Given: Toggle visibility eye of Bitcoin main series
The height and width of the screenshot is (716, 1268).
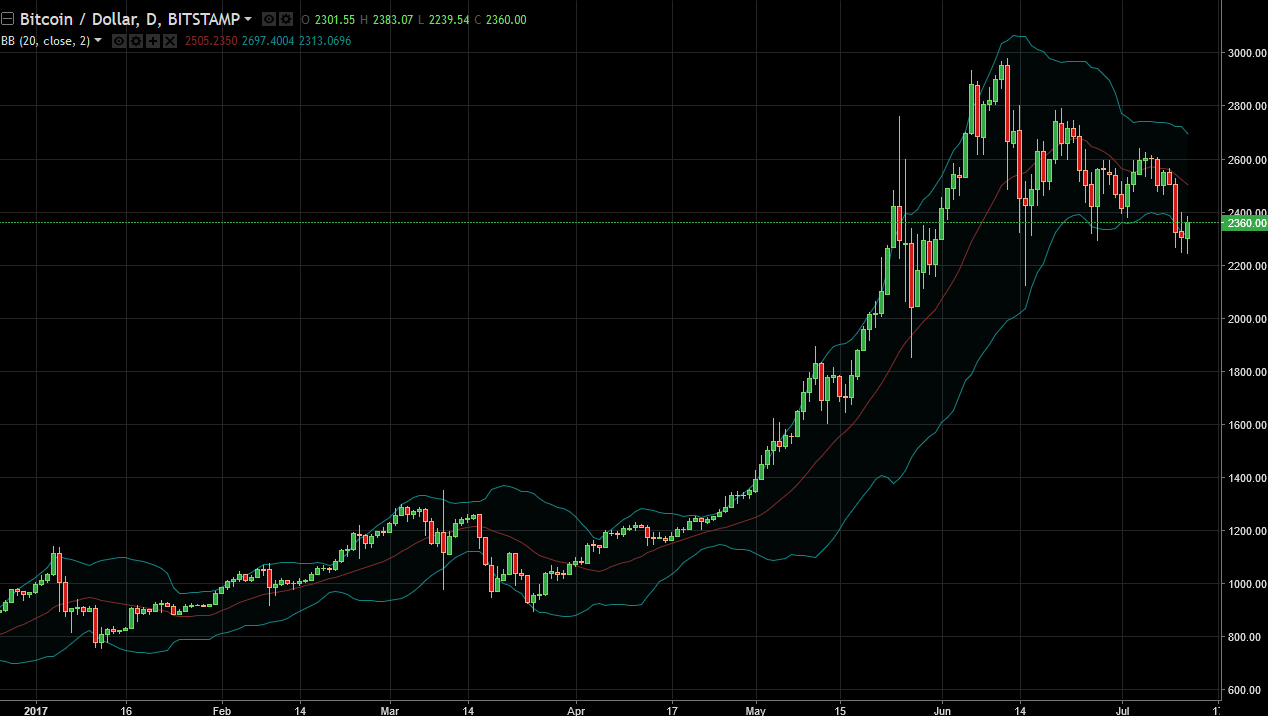Looking at the screenshot, I should 268,19.
